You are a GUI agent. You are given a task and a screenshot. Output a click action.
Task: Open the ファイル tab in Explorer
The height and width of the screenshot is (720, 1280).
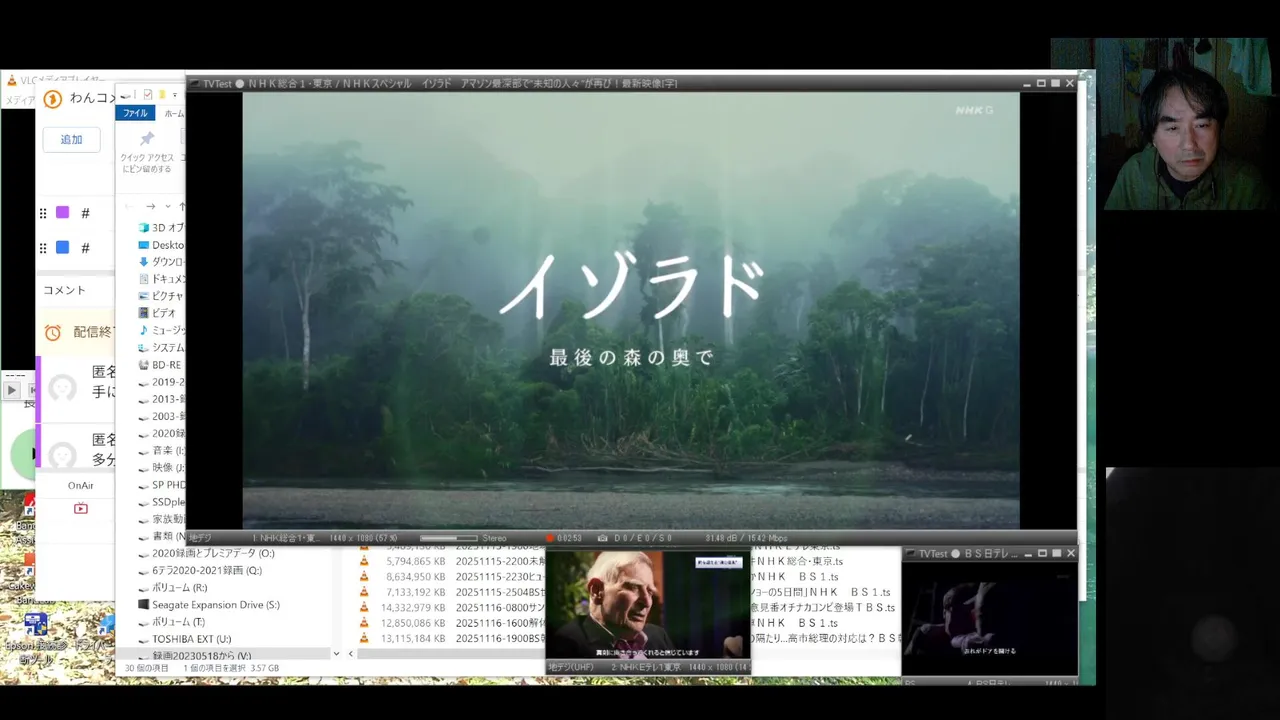pyautogui.click(x=135, y=113)
